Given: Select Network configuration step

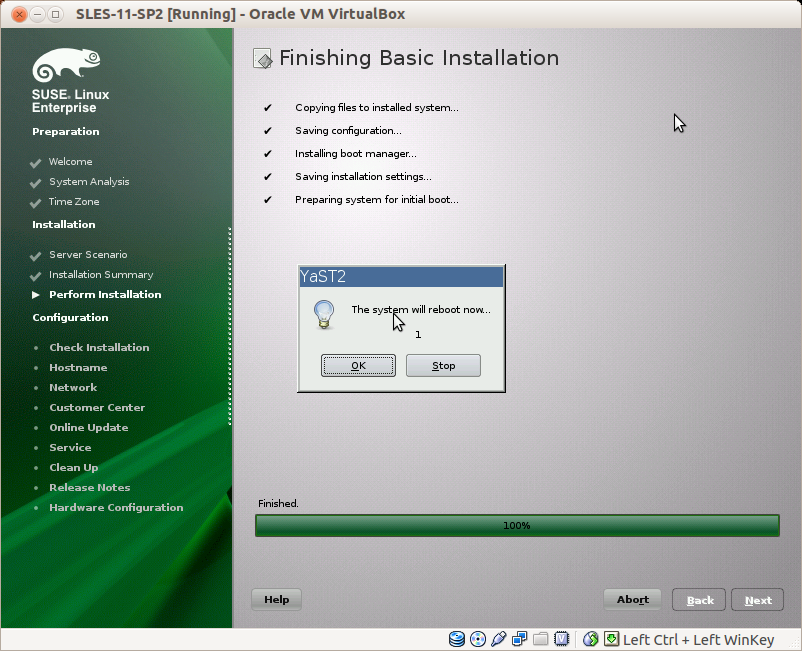Looking at the screenshot, I should pyautogui.click(x=73, y=387).
